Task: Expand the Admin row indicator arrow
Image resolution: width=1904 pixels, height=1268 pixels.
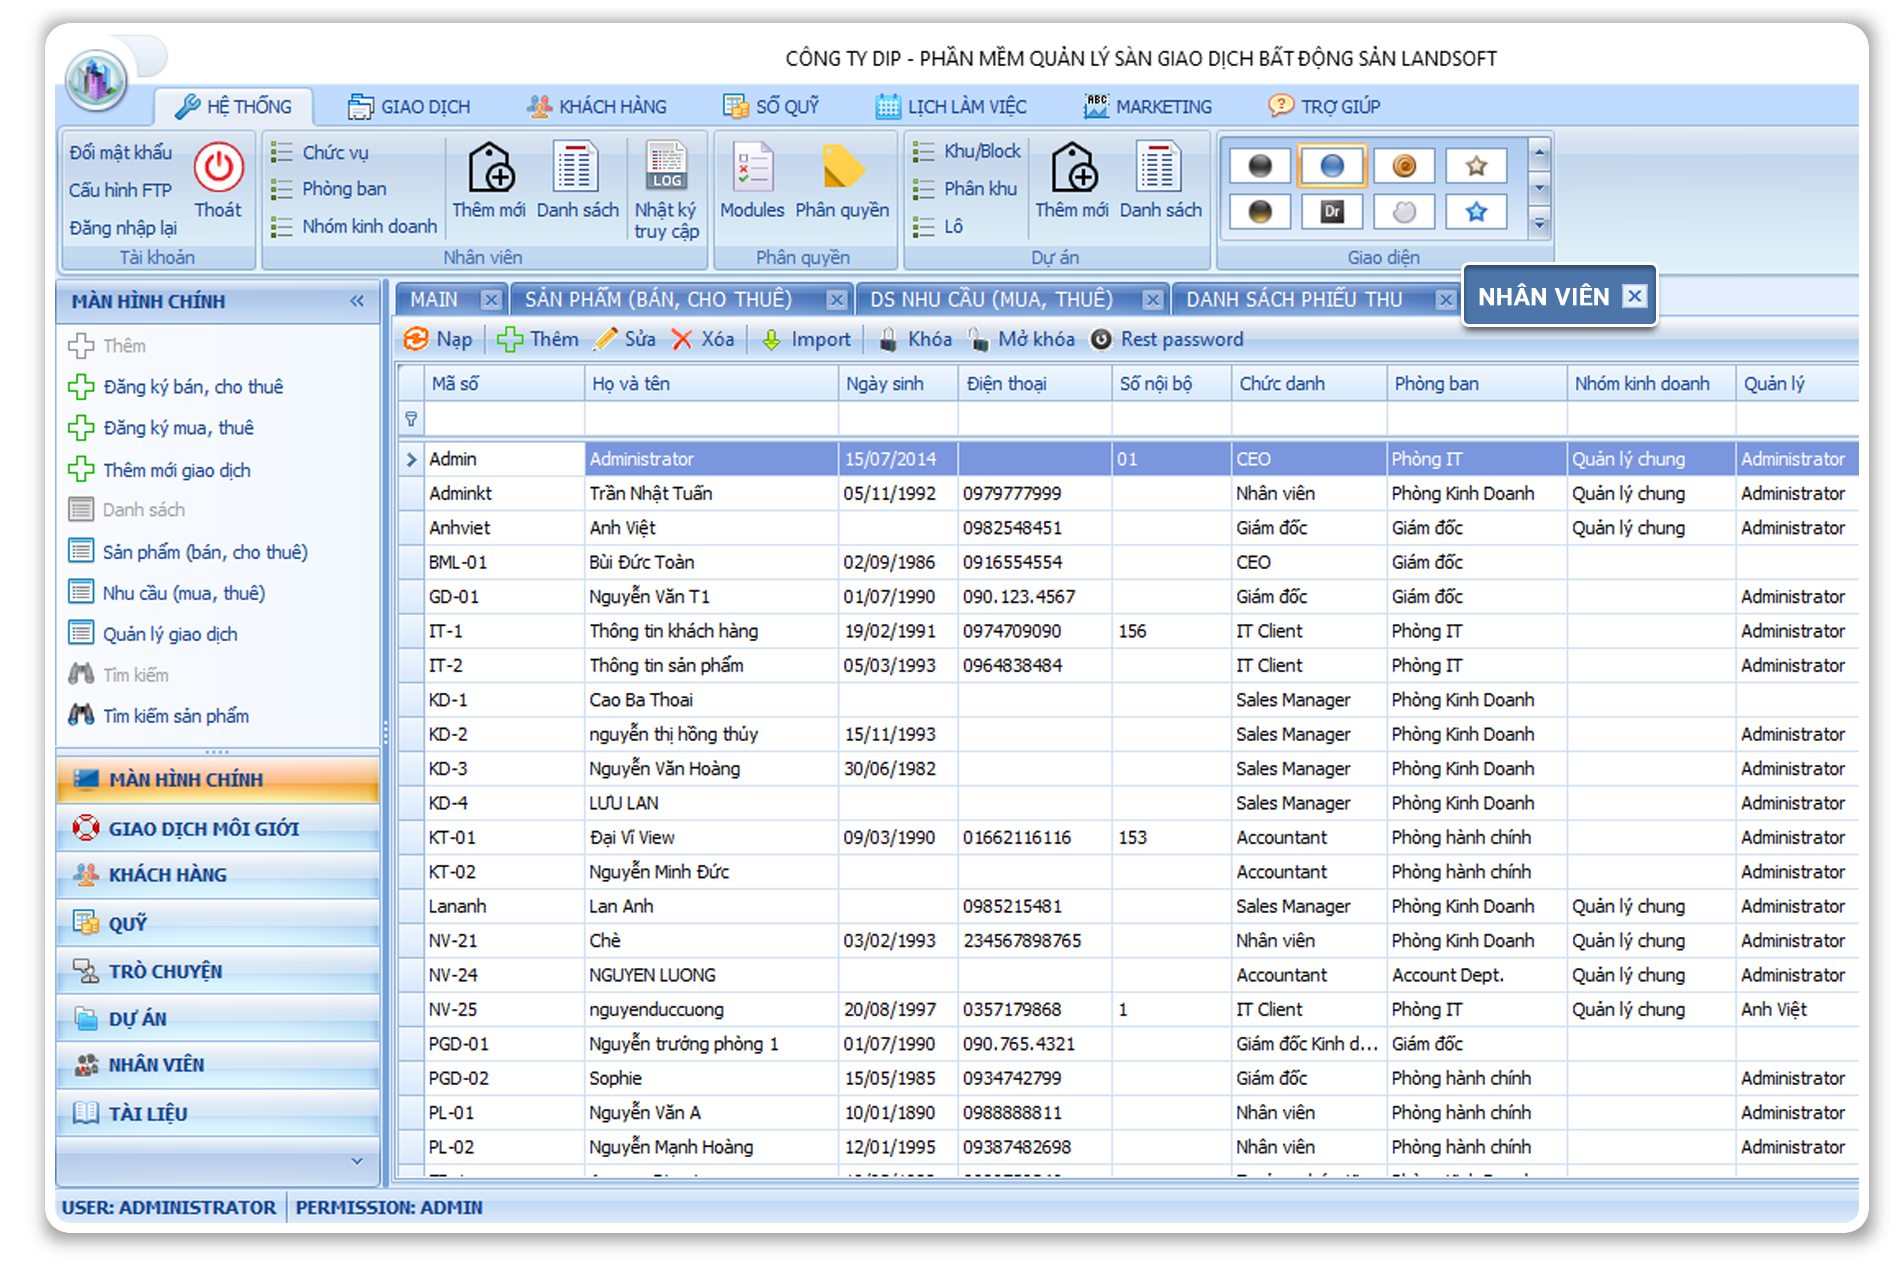Action: 411,460
